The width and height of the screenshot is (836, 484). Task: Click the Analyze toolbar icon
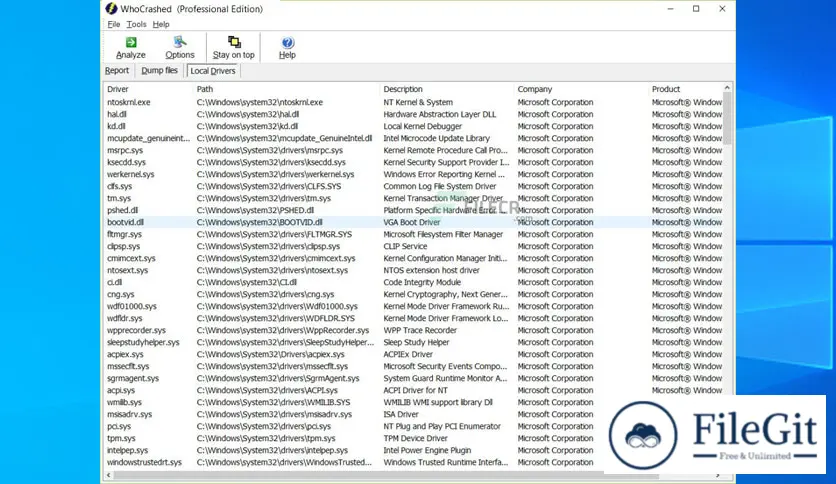131,42
